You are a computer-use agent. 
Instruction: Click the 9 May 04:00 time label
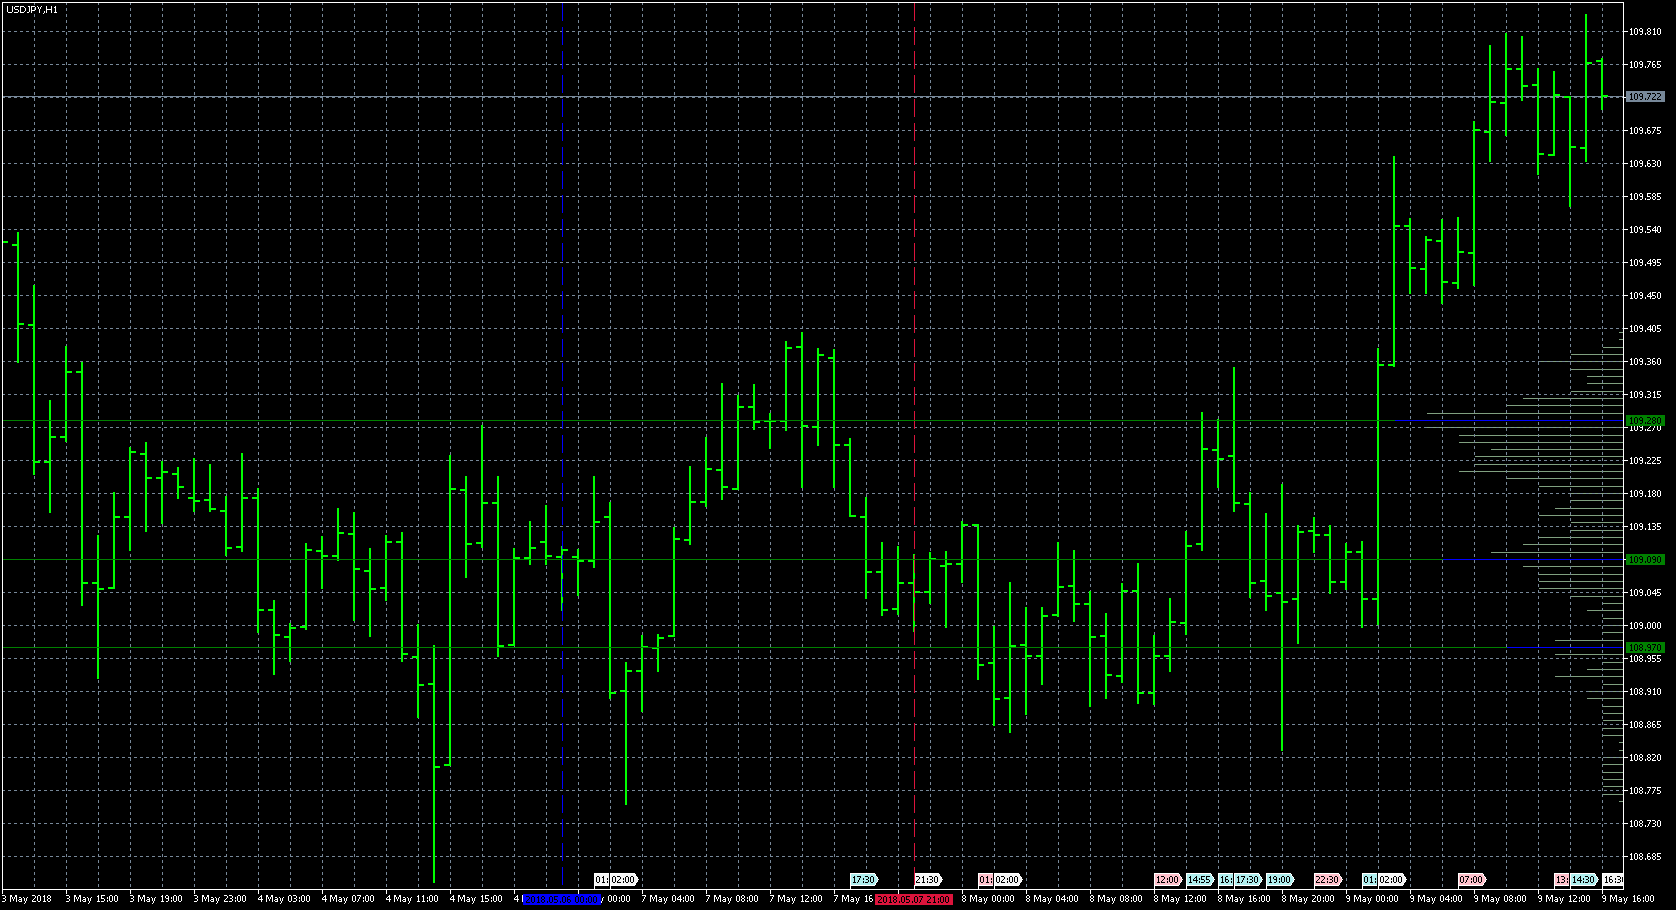1436,899
